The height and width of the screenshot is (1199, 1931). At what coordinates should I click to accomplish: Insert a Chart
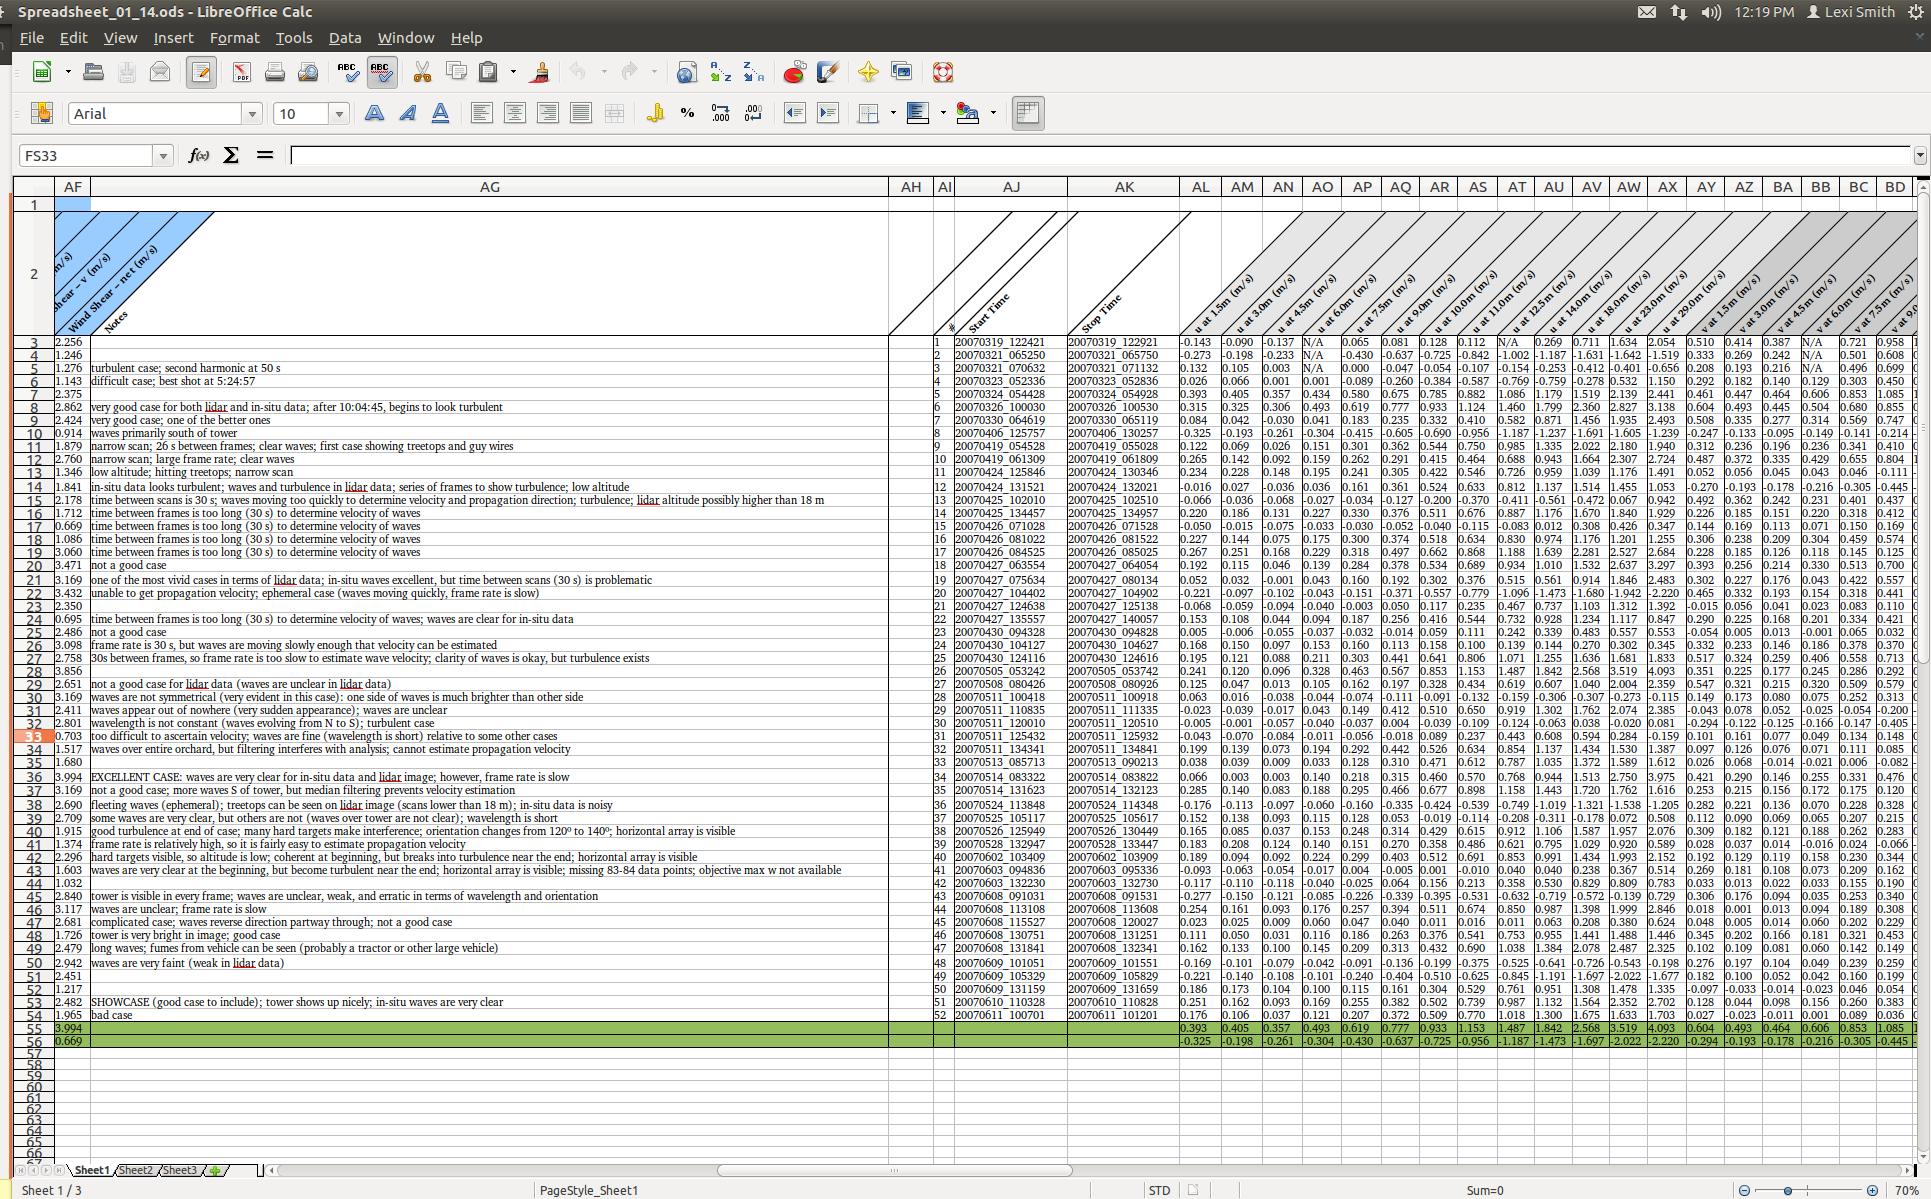(x=794, y=72)
